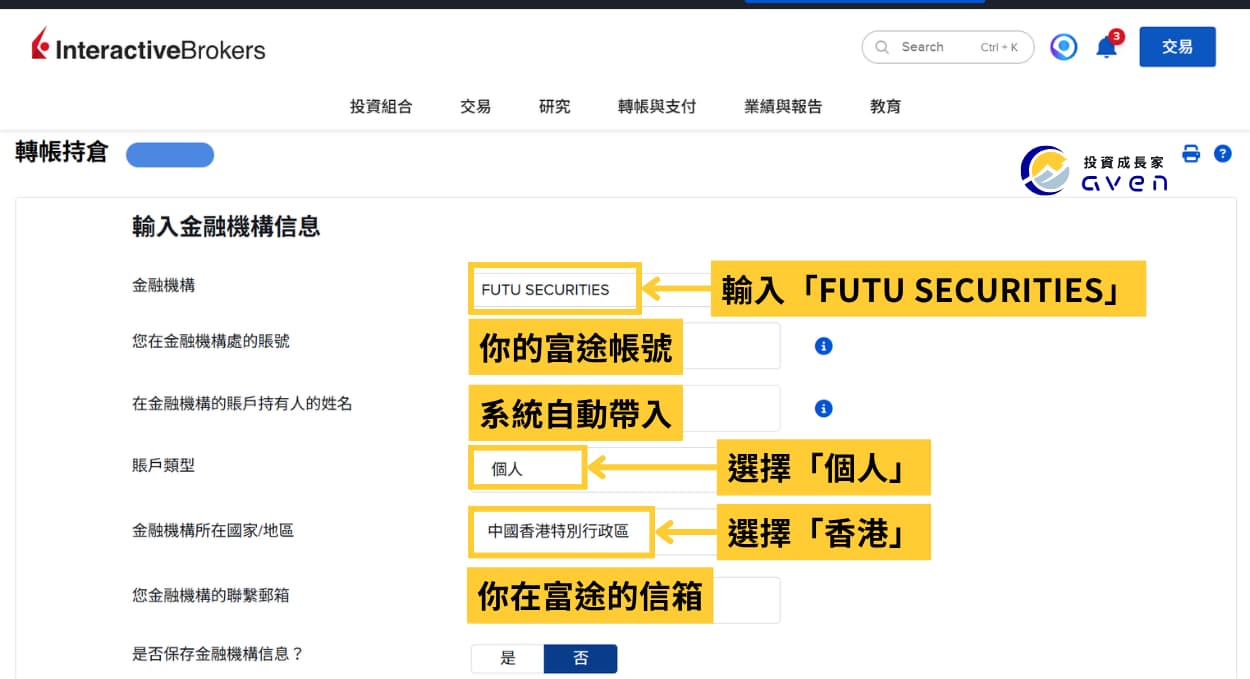The image size is (1250, 679).
Task: Open the notification bell
Action: pyautogui.click(x=1106, y=47)
